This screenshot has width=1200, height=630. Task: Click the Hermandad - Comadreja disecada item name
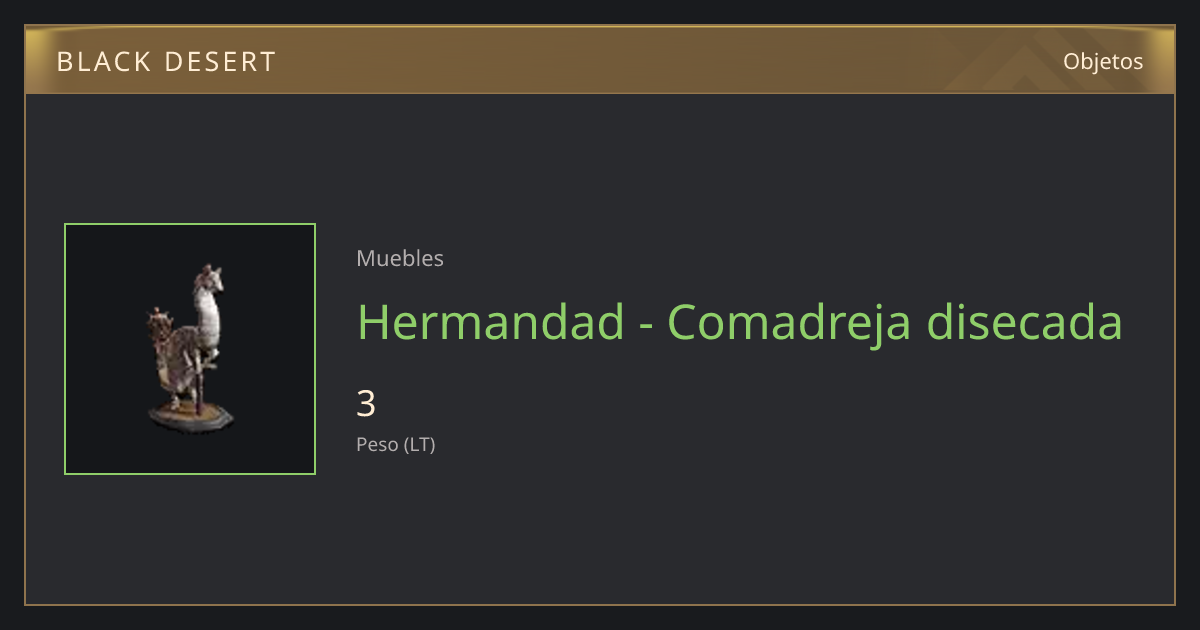coord(740,322)
